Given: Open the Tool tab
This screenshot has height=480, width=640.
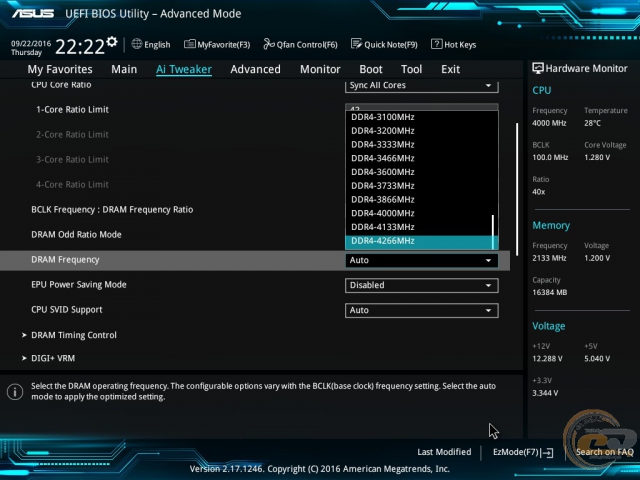Looking at the screenshot, I should 411,69.
